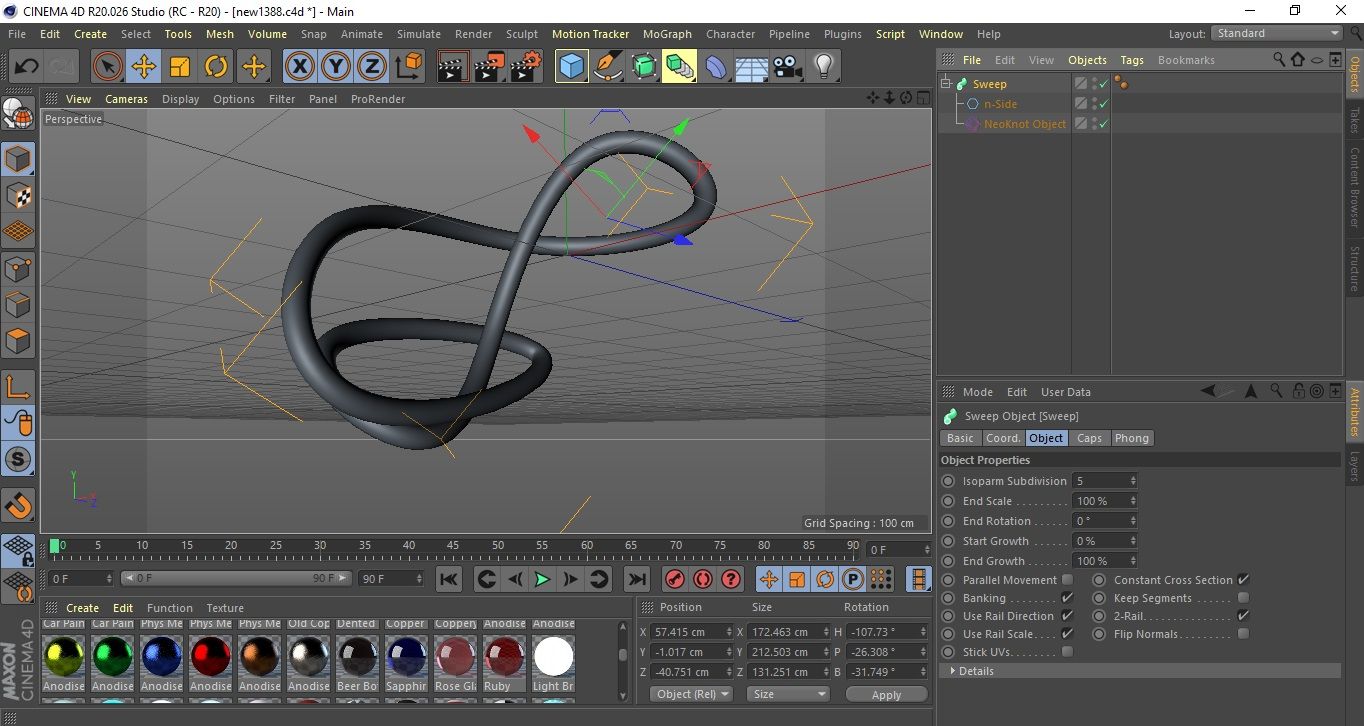
Task: Open the User Data menu
Action: tap(1065, 392)
